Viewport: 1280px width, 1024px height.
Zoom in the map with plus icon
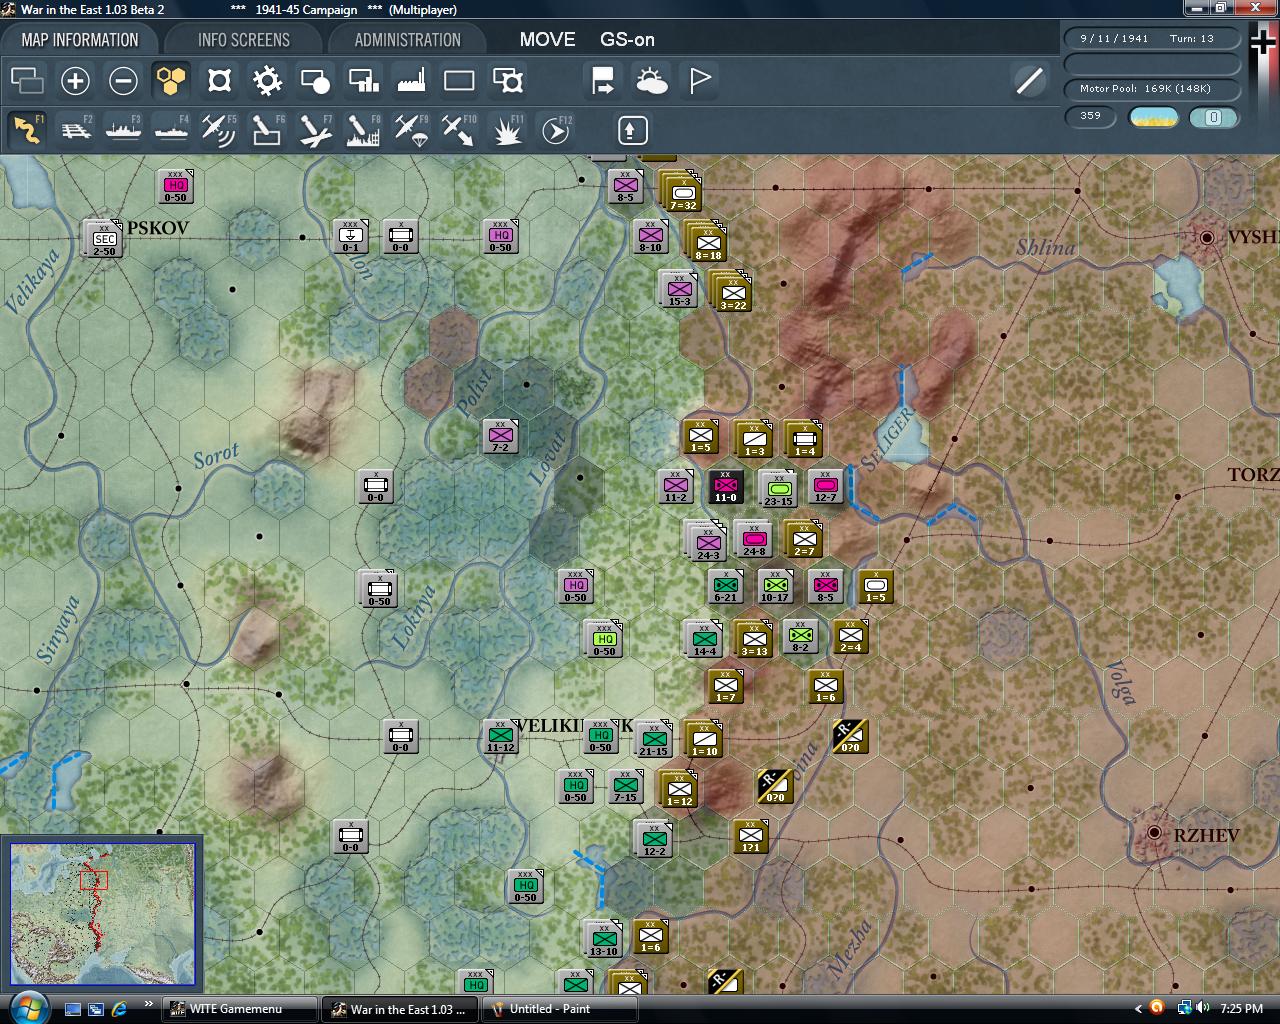click(x=75, y=81)
